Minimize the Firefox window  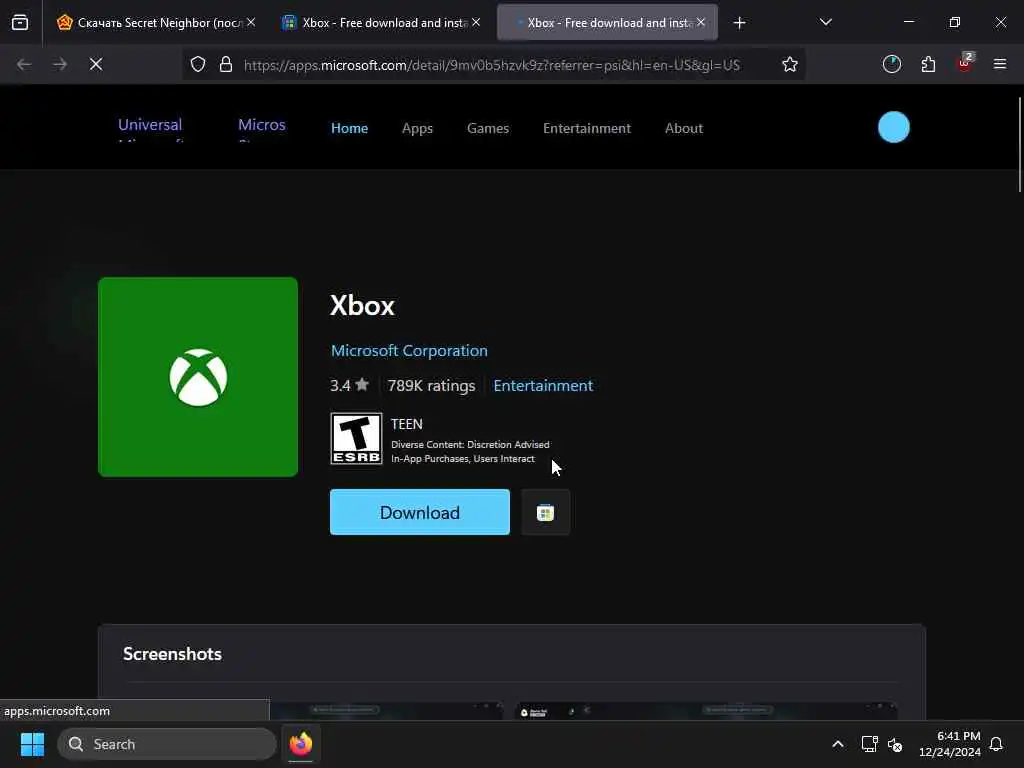(908, 22)
